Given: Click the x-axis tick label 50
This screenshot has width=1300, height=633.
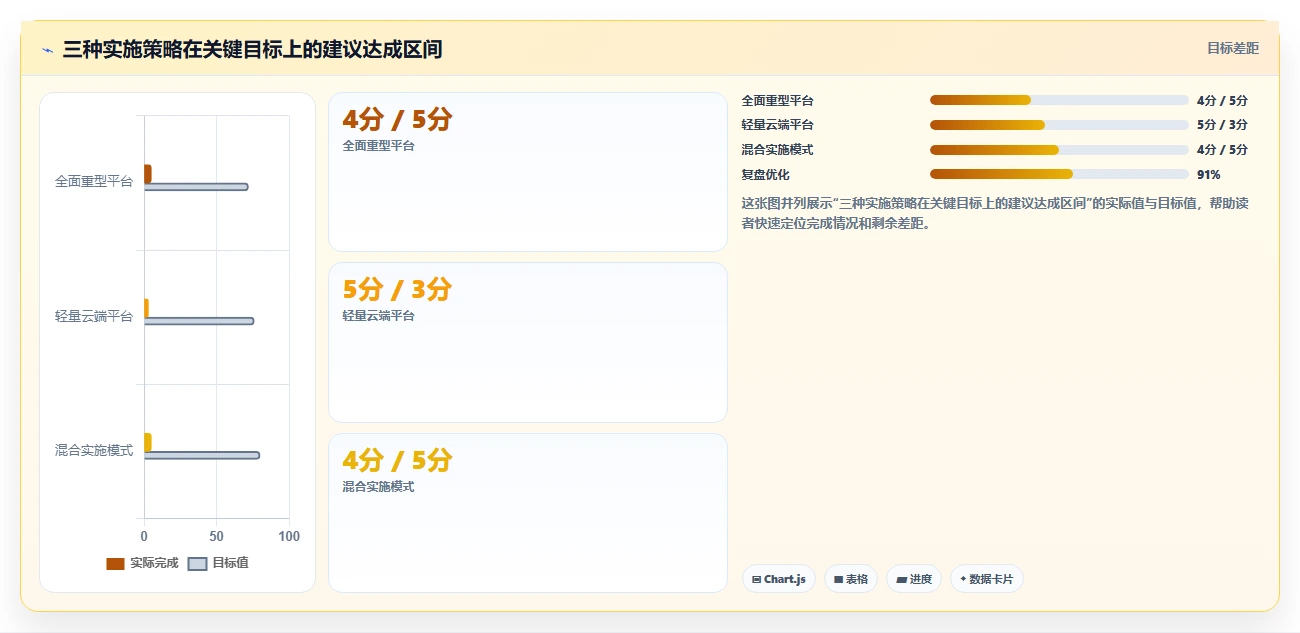Looking at the screenshot, I should pos(217,537).
